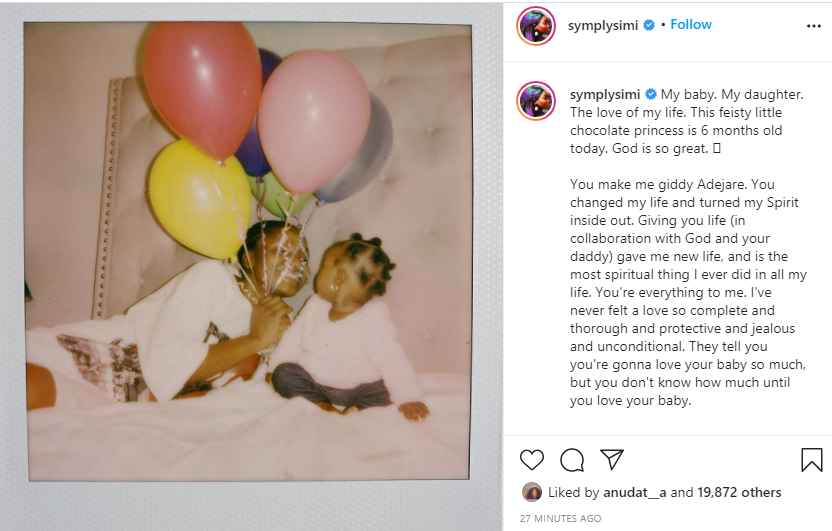Viewport: 832px width, 531px height.
Task: Click the Follow link next to symplysimi
Action: (x=690, y=24)
